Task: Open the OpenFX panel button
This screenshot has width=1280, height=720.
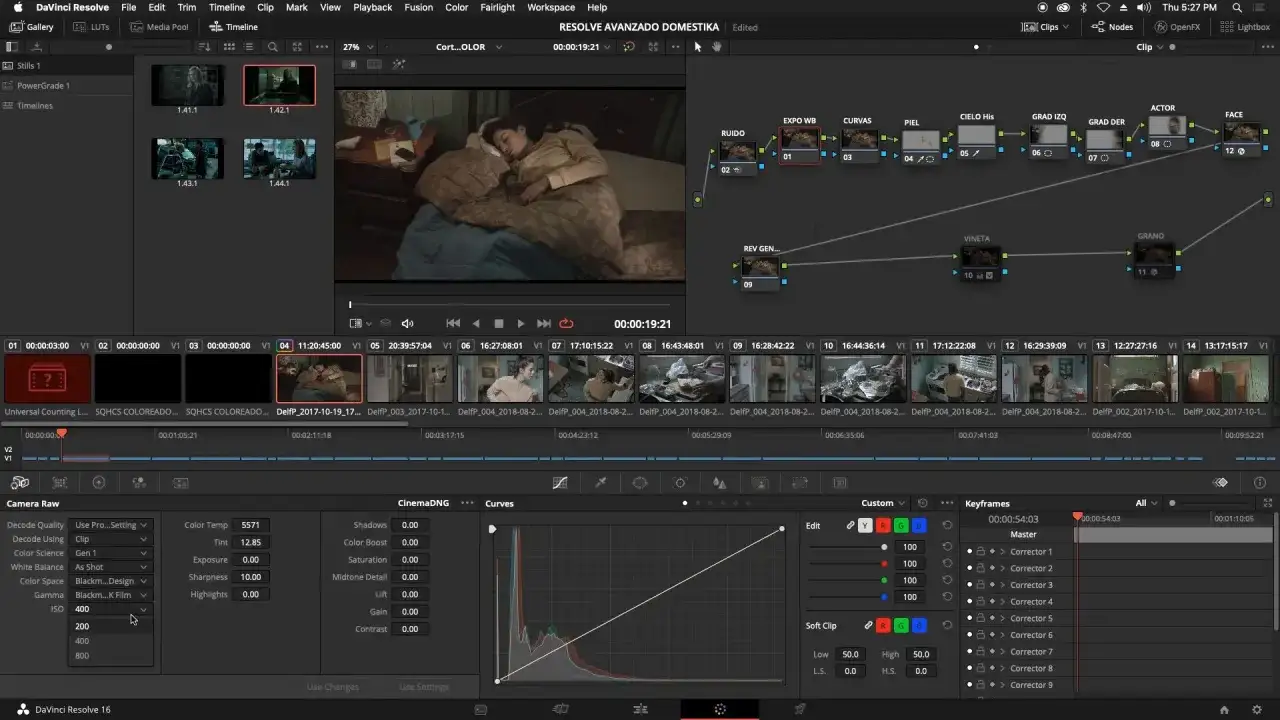Action: coord(1177,27)
